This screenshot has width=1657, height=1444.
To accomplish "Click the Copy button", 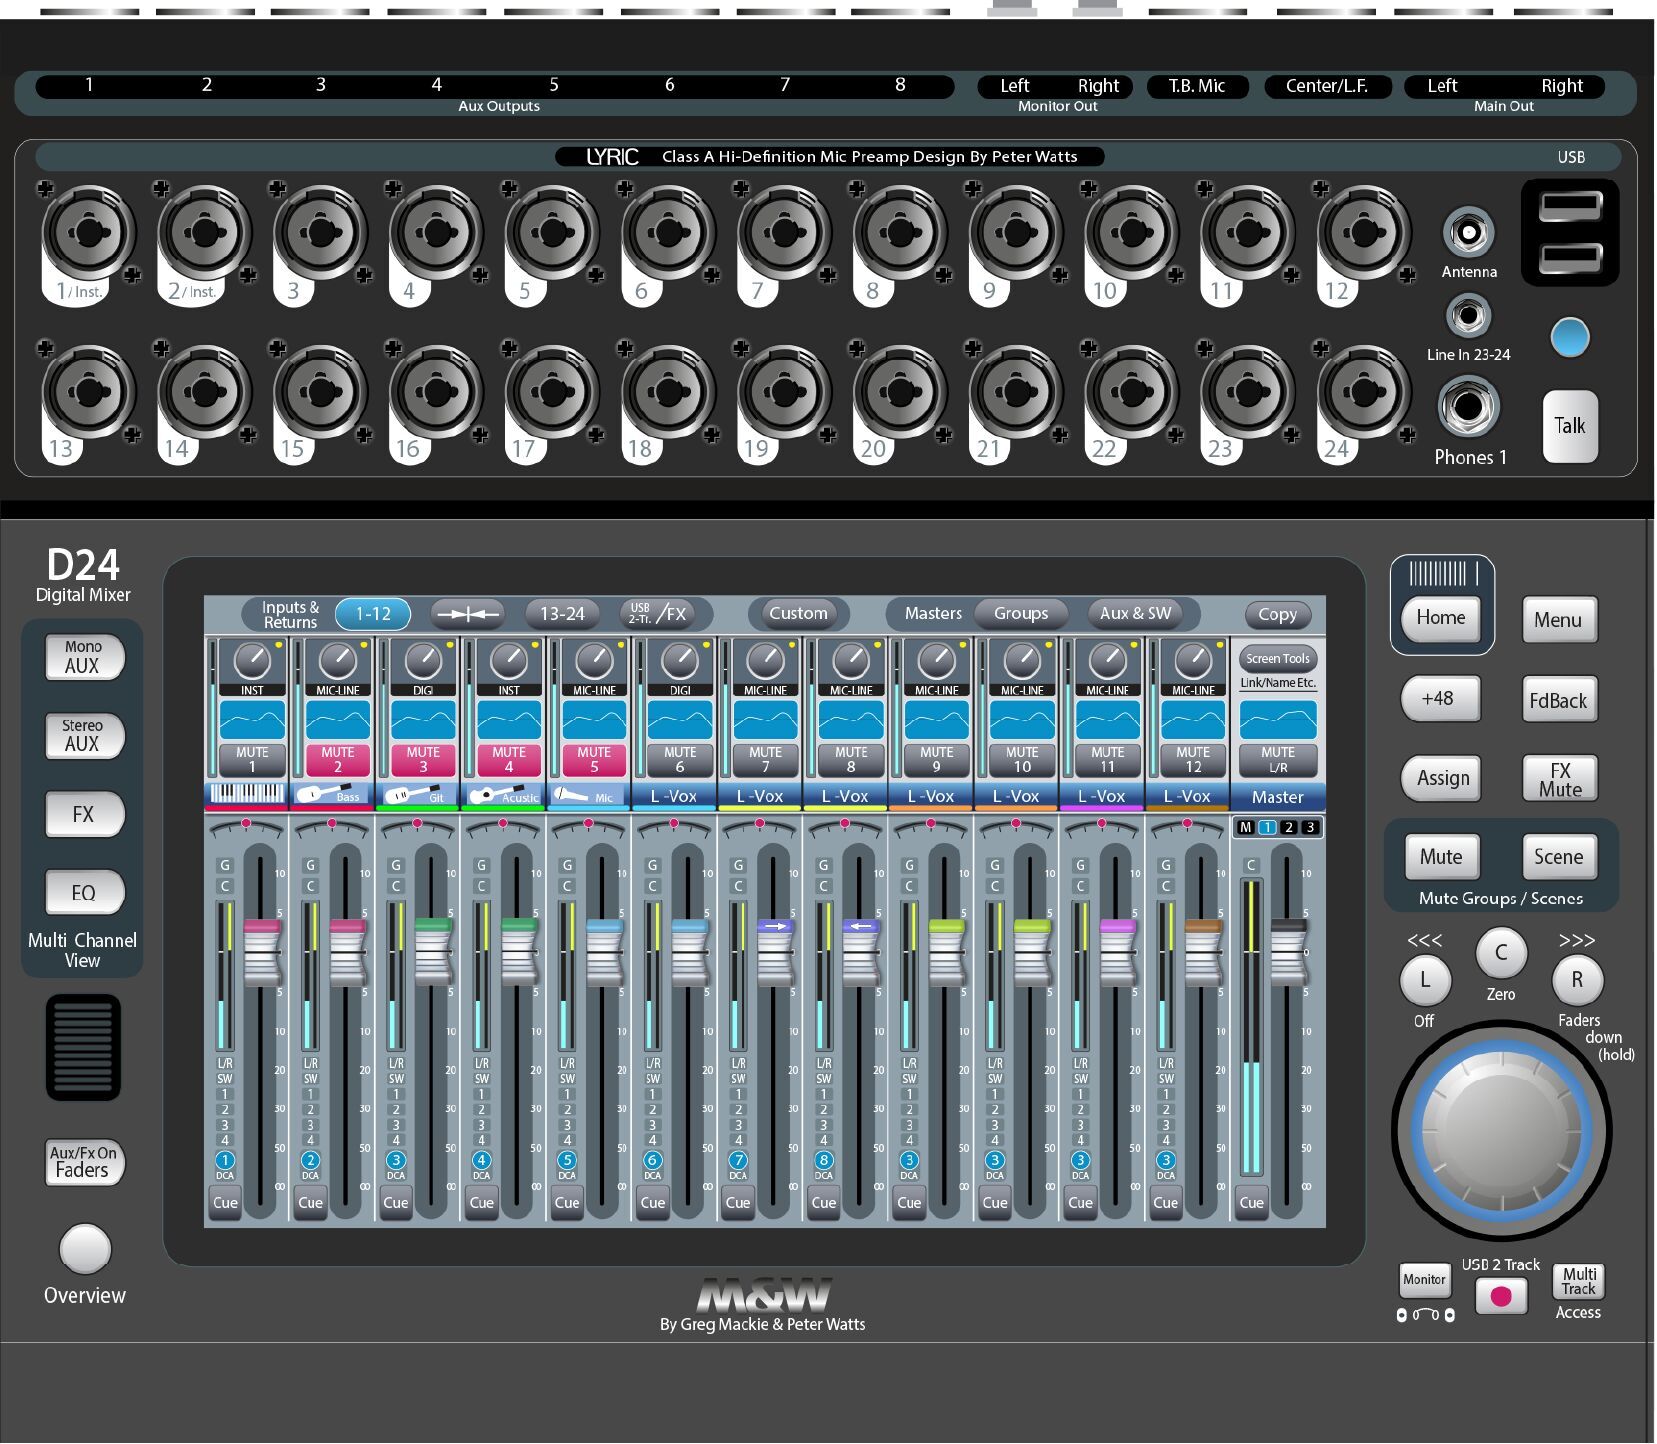I will 1277,614.
